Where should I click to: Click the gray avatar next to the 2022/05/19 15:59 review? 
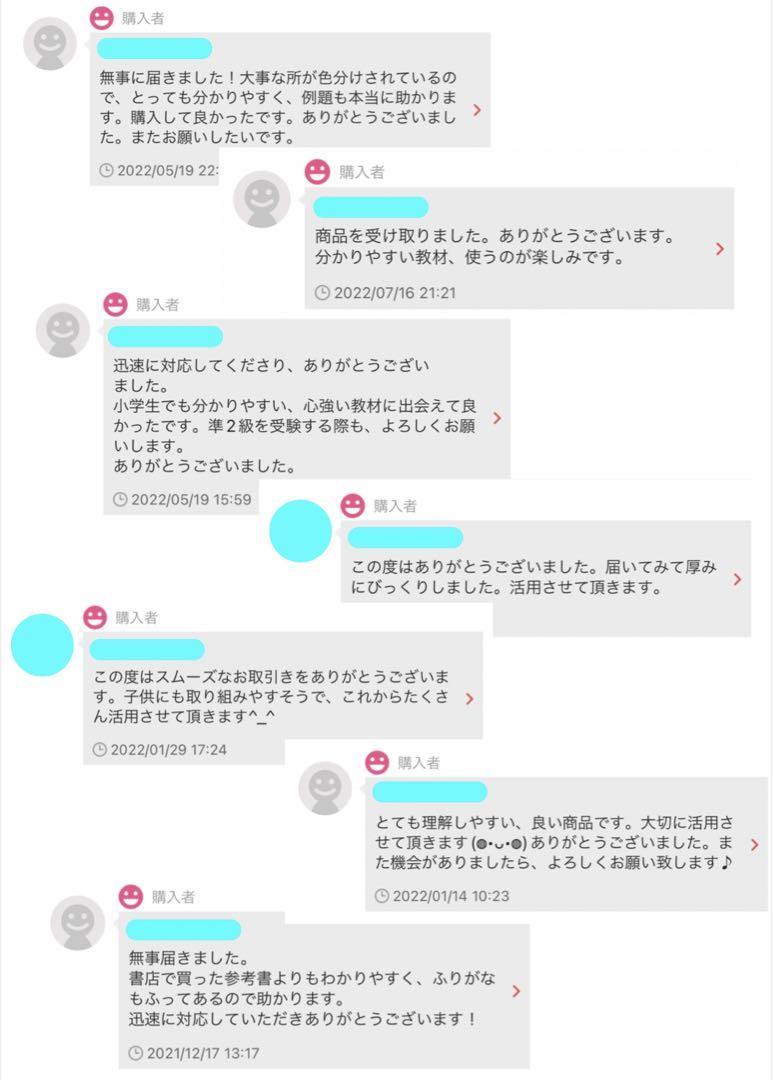(x=63, y=331)
